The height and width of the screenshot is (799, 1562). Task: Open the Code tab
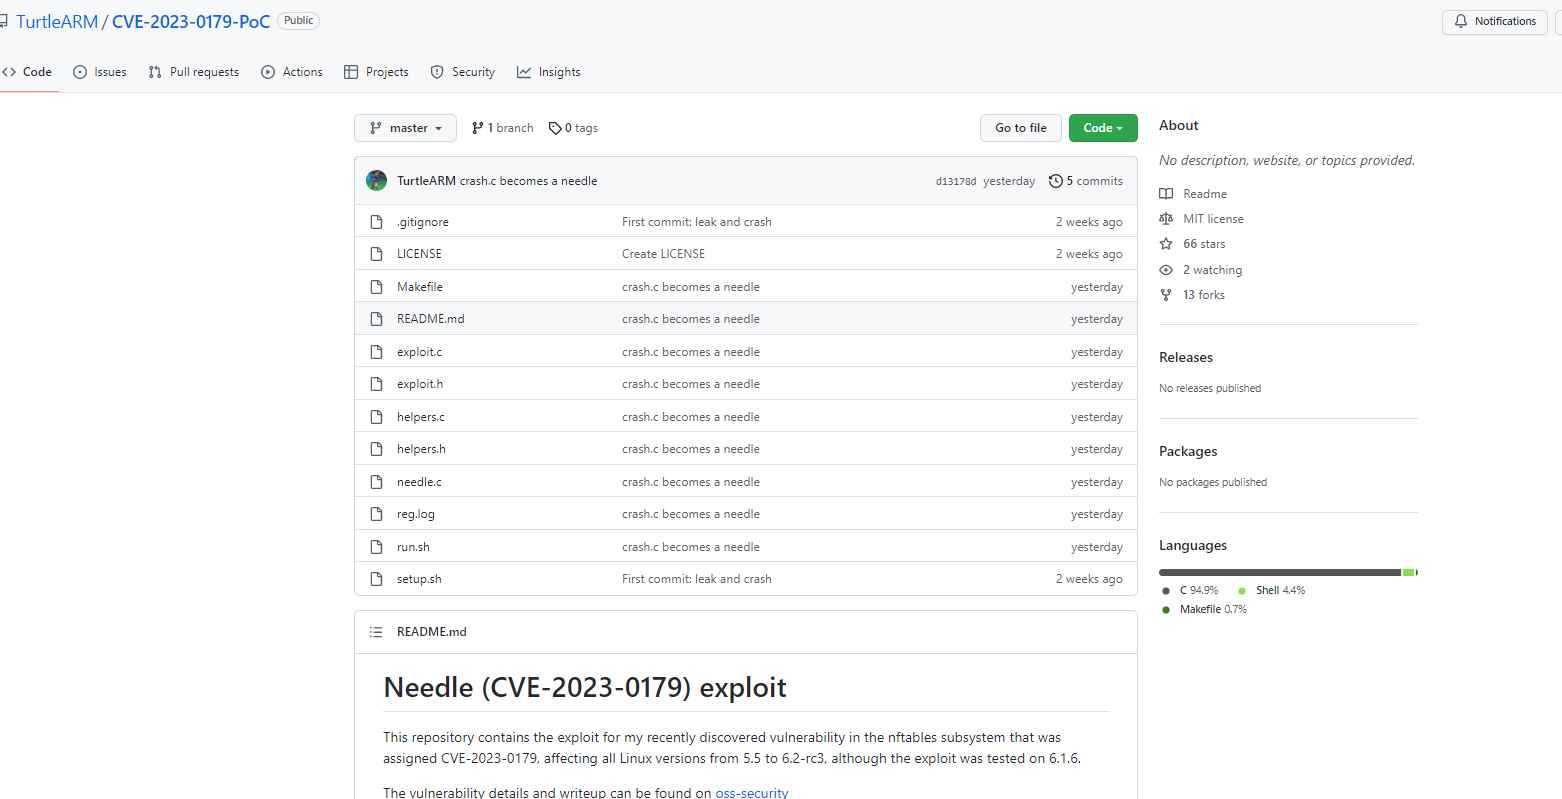[27, 72]
